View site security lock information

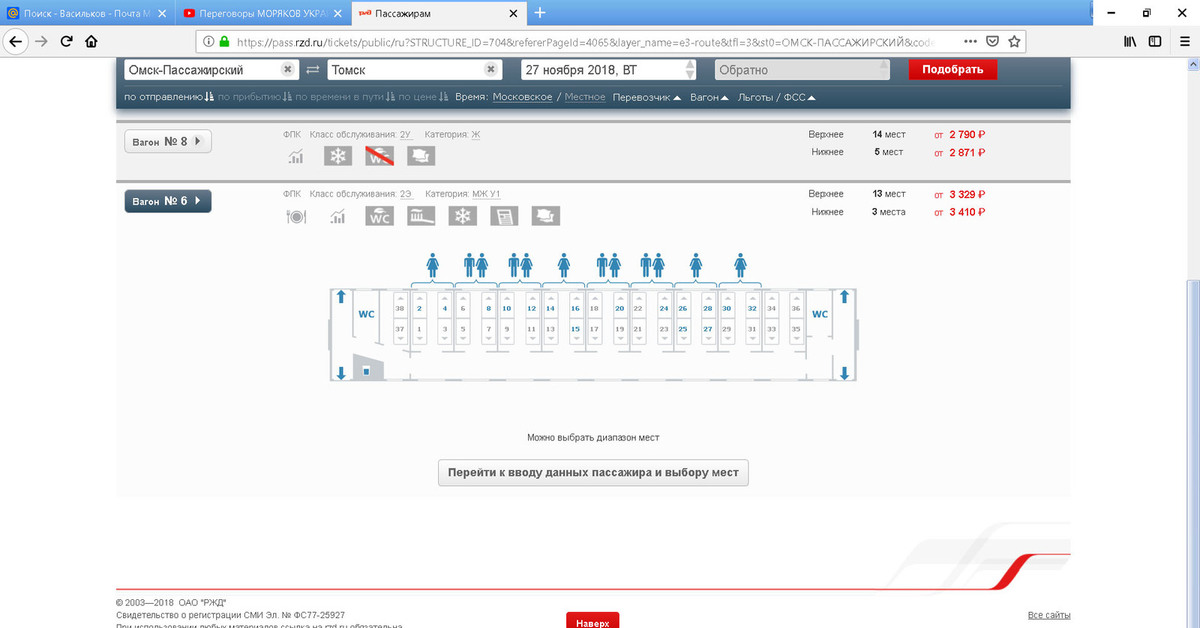pyautogui.click(x=224, y=42)
